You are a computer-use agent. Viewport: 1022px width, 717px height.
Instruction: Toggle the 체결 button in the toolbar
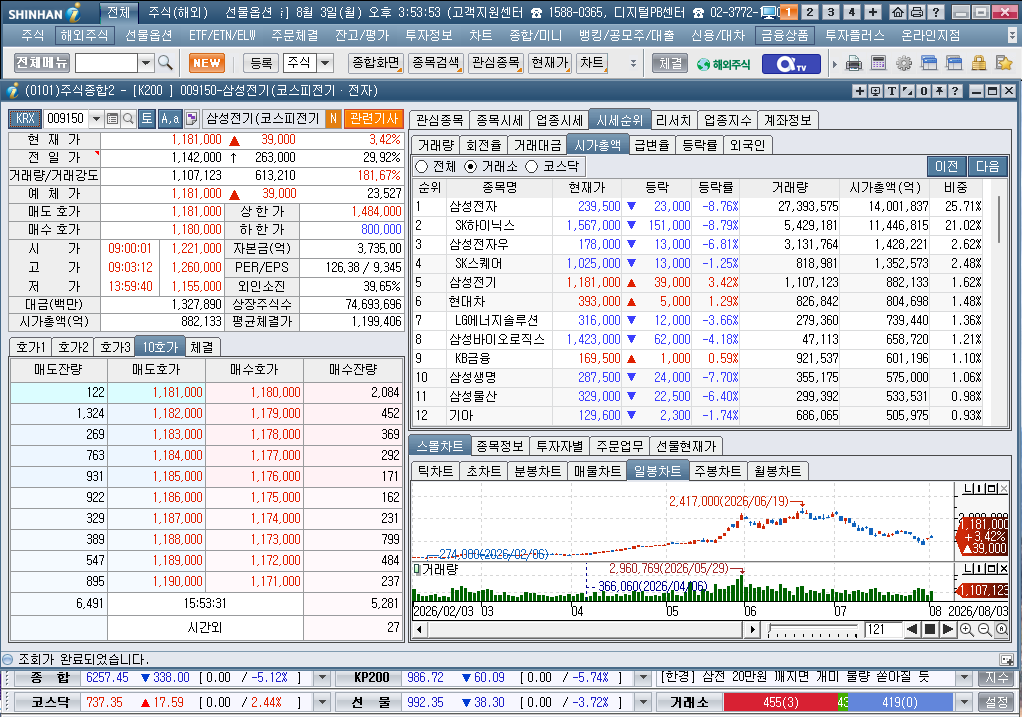(x=671, y=63)
